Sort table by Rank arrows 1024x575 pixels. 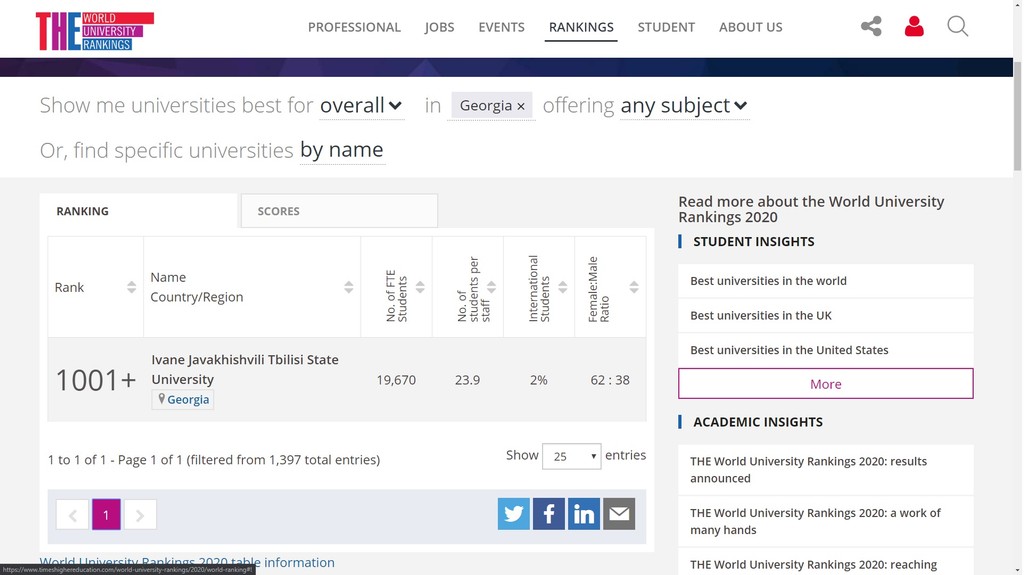[x=131, y=287]
